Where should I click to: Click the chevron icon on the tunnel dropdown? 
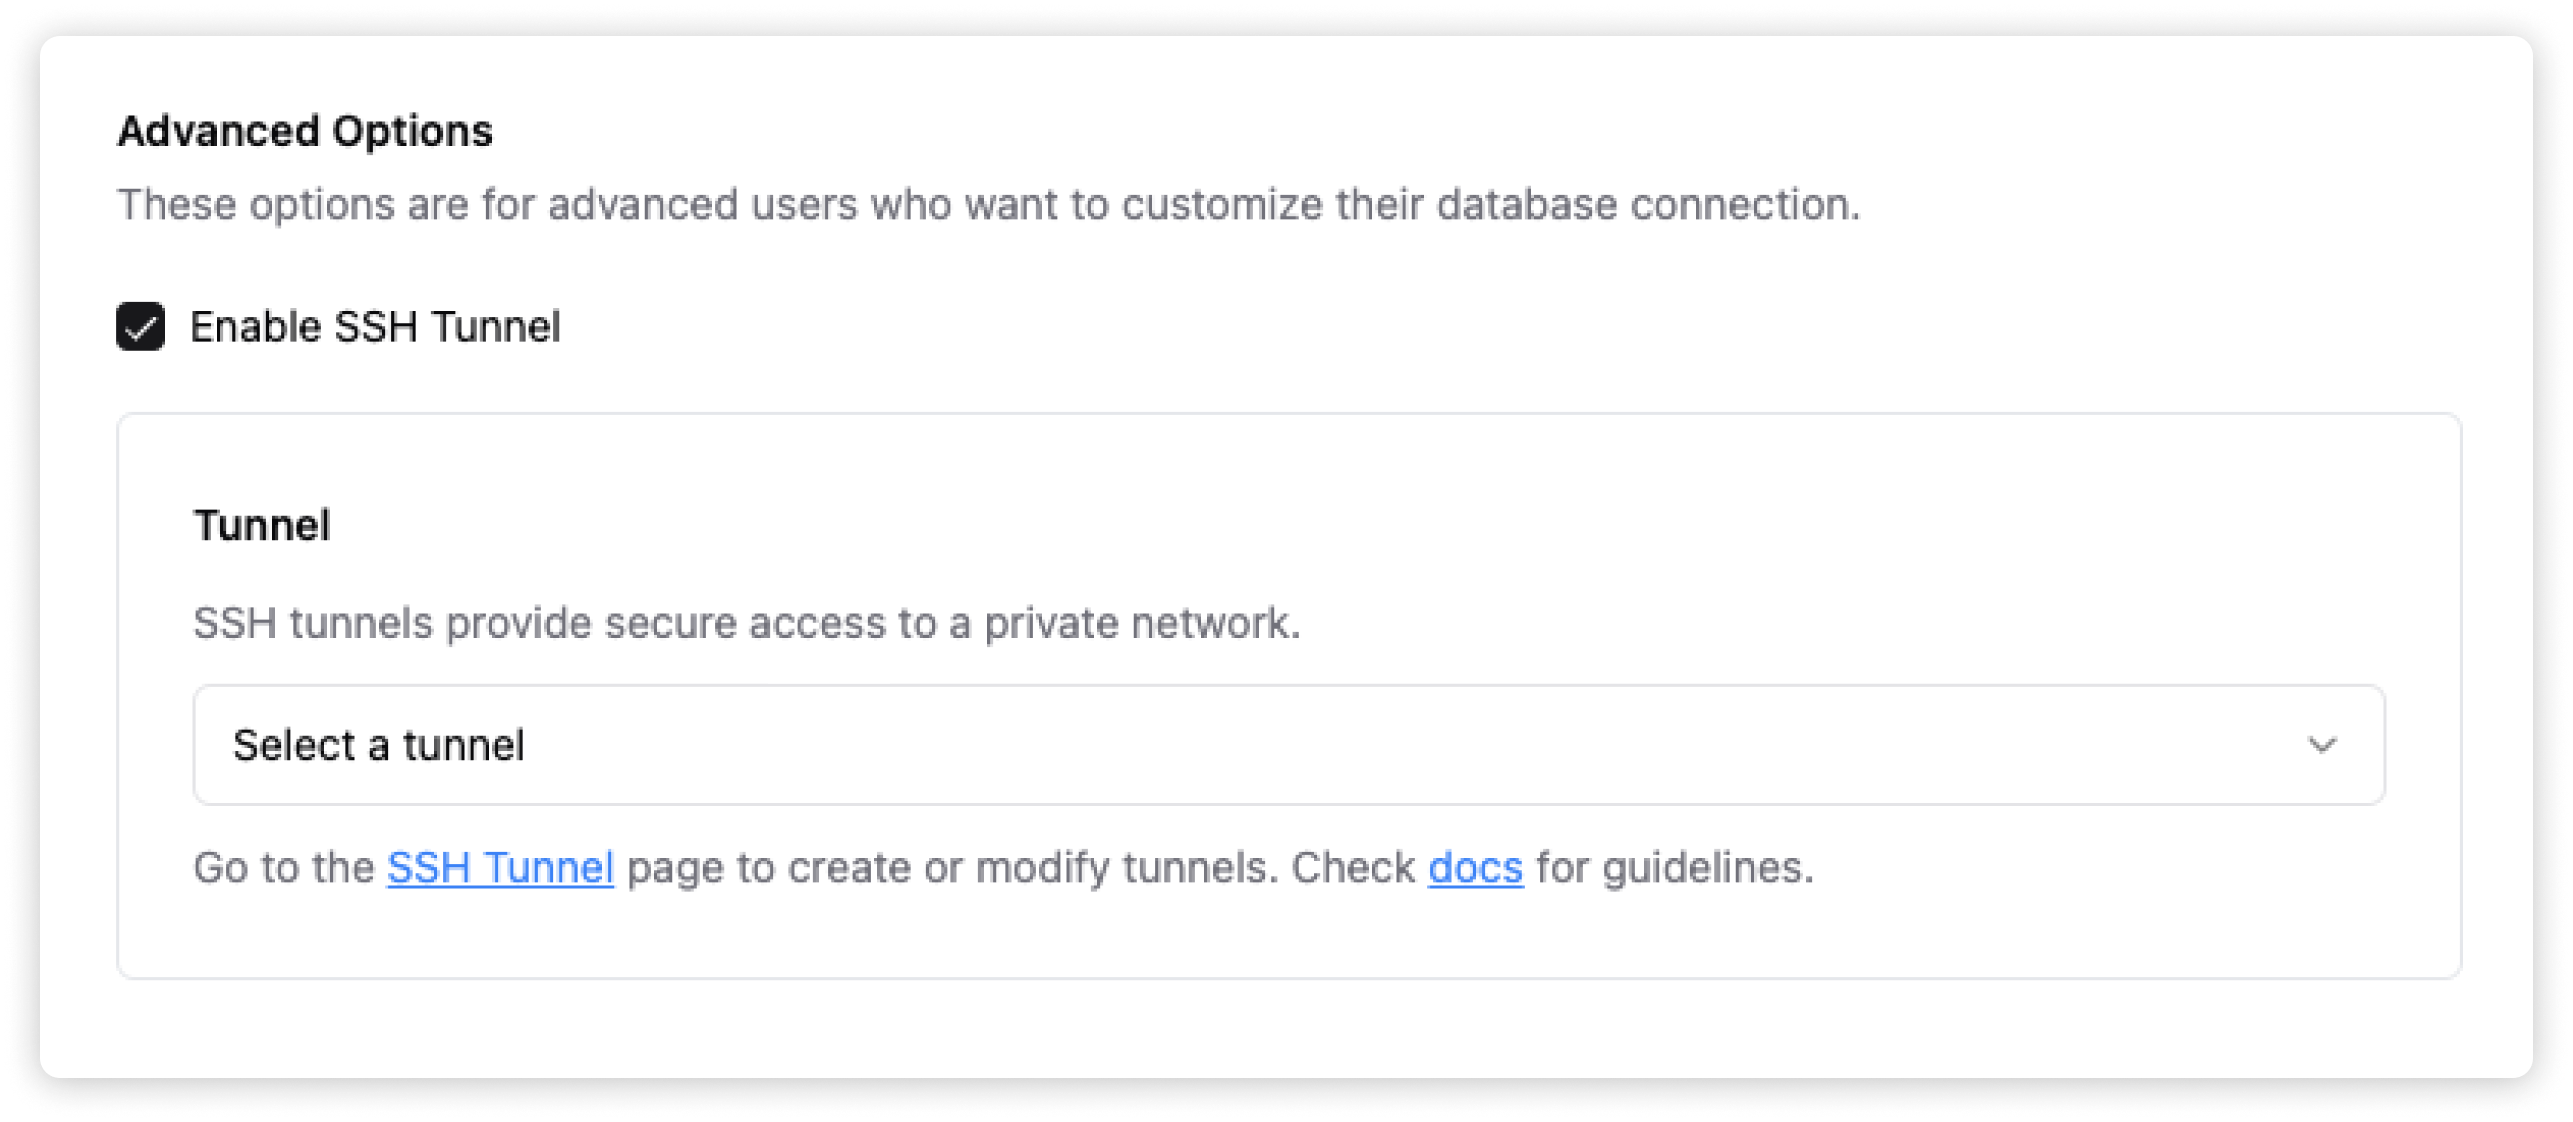point(2324,746)
